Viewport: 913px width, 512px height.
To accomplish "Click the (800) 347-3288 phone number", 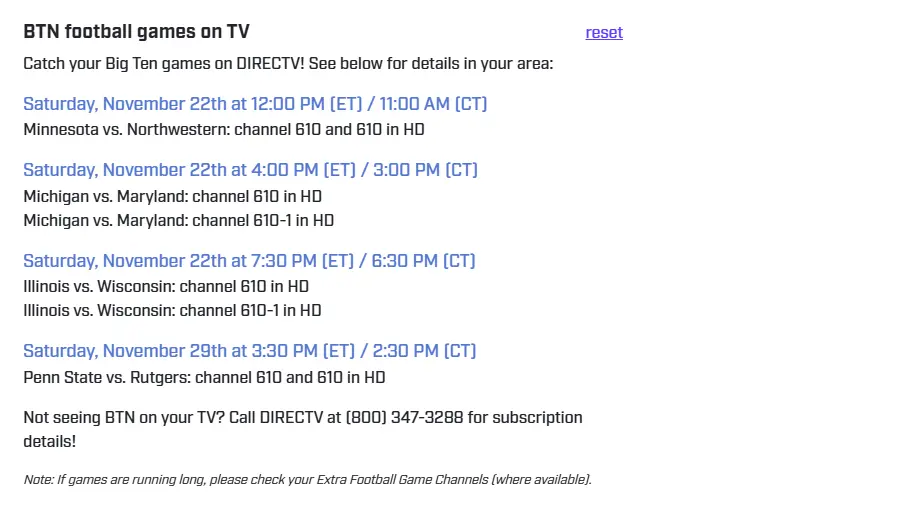I will click(x=404, y=417).
